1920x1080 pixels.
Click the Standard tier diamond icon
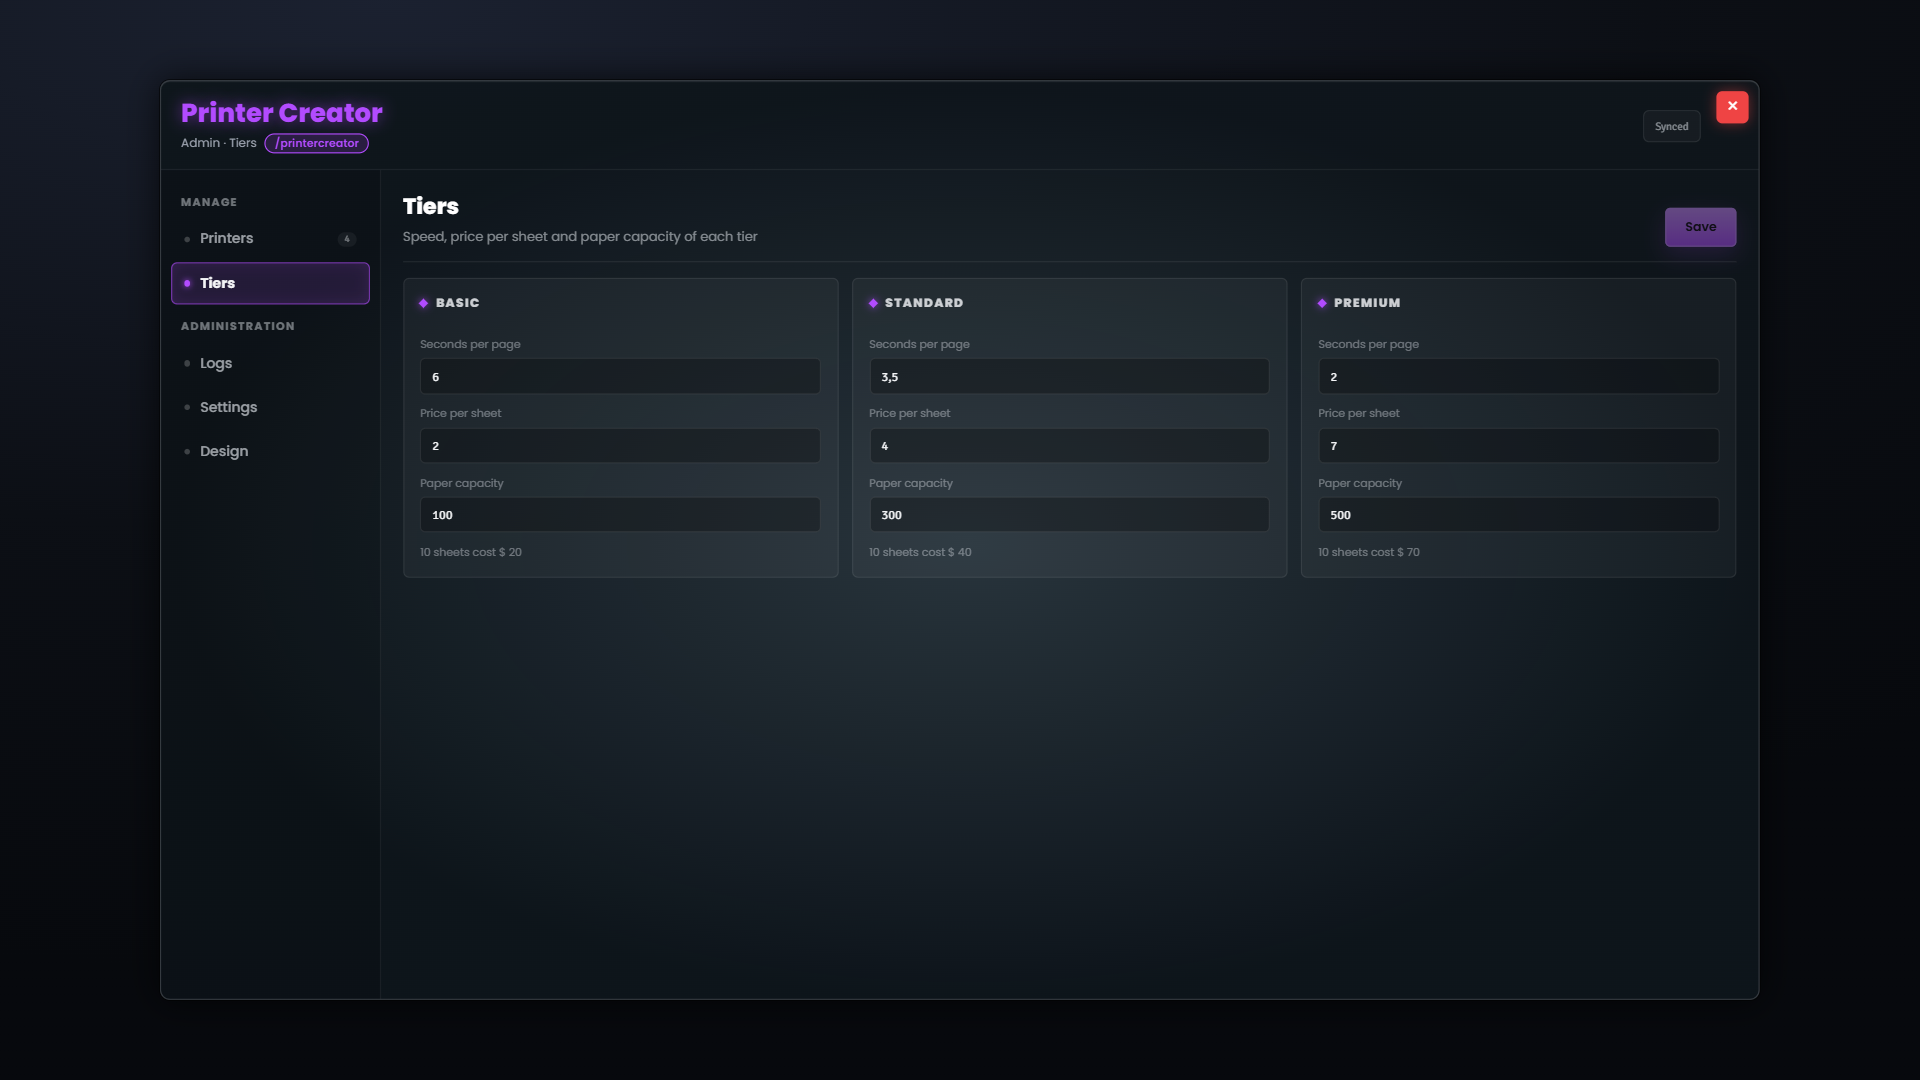pyautogui.click(x=873, y=303)
